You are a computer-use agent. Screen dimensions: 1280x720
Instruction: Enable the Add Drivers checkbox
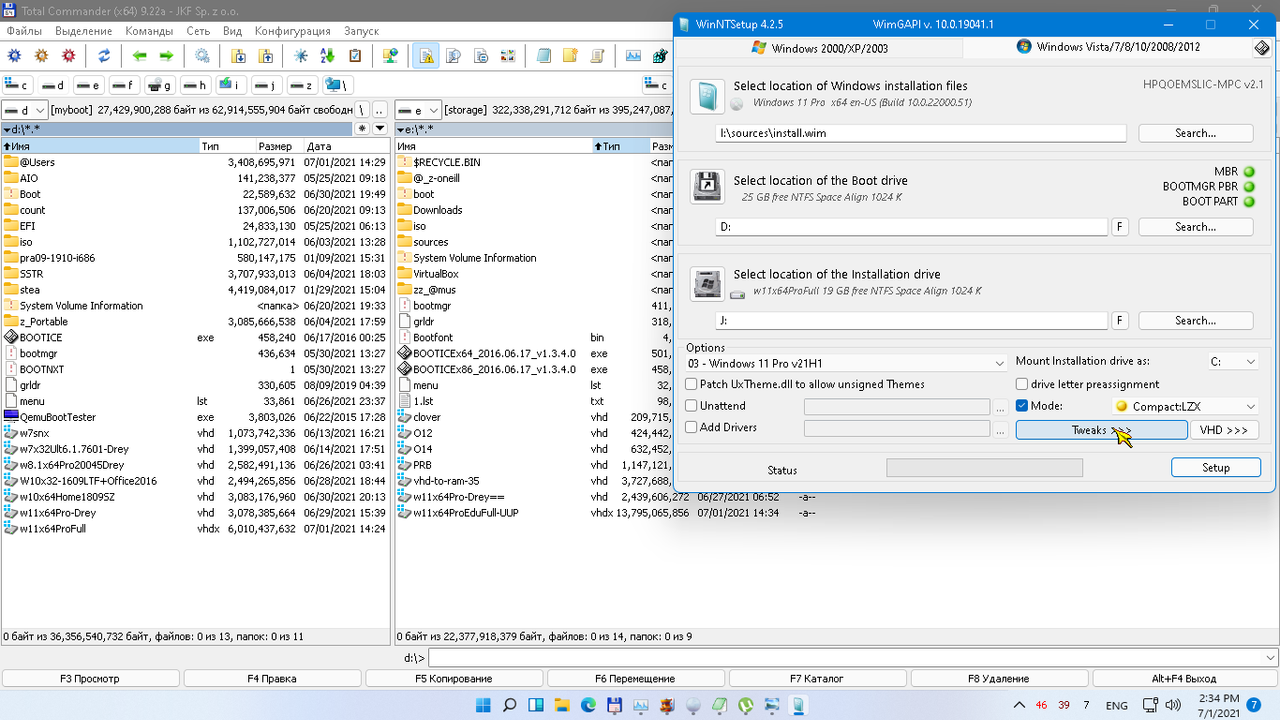point(691,428)
